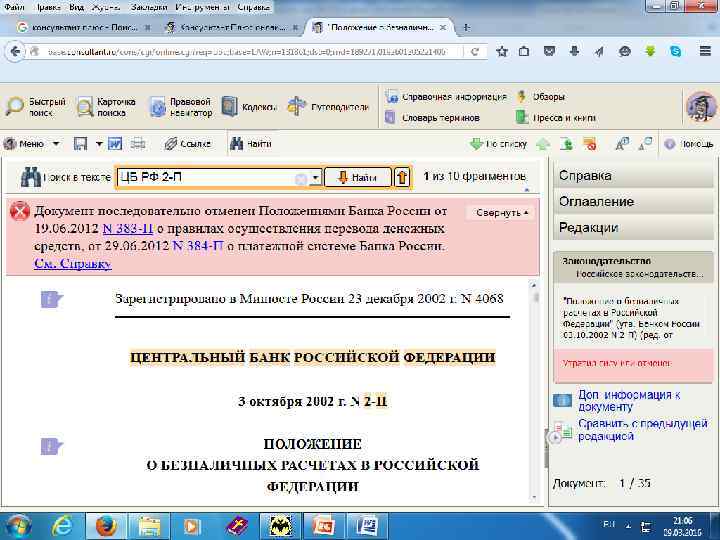Open the Обзоры section
The image size is (720, 540).
pos(541,97)
